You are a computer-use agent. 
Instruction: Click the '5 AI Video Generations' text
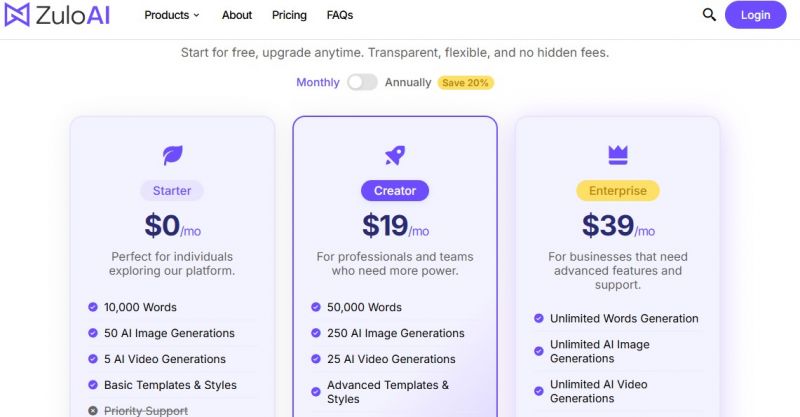point(165,359)
